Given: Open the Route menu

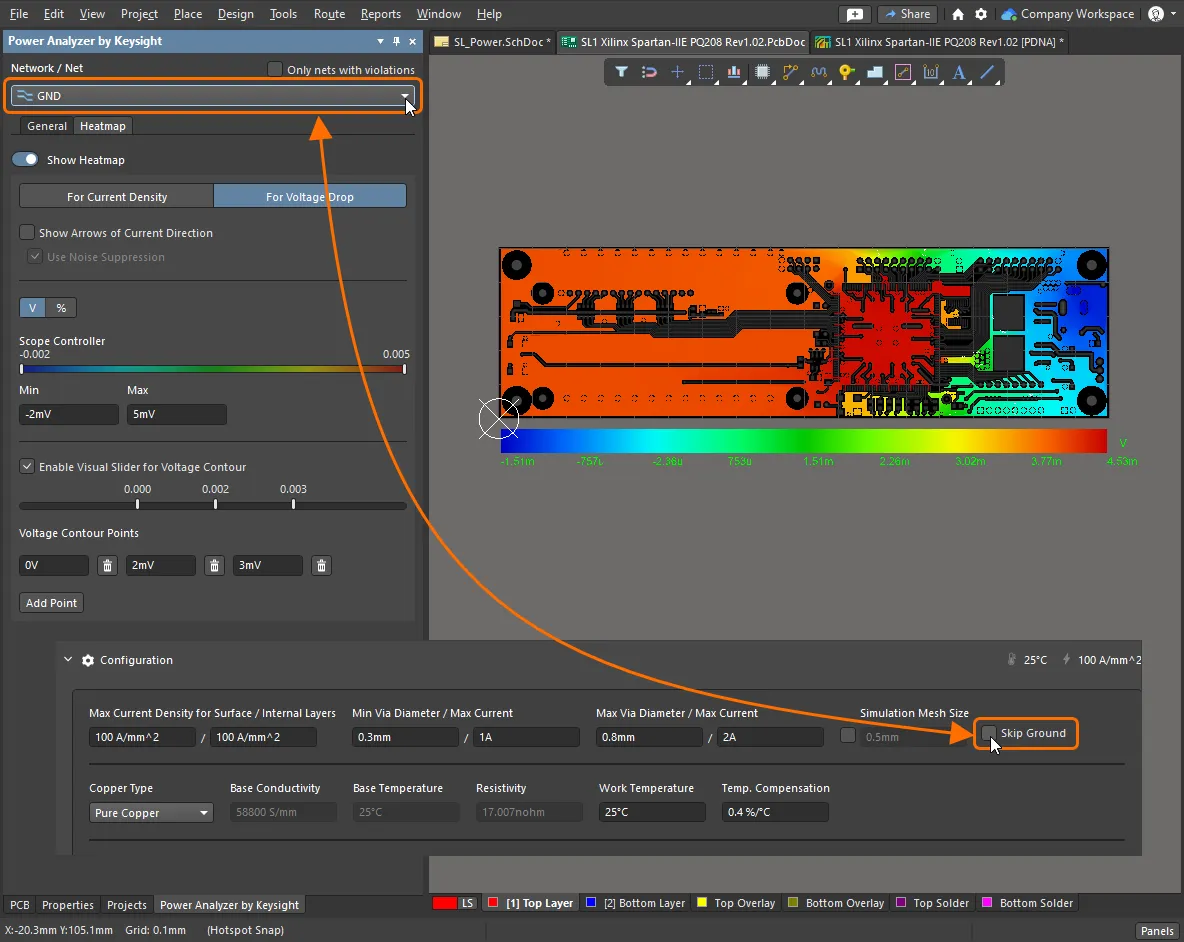Looking at the screenshot, I should point(329,14).
